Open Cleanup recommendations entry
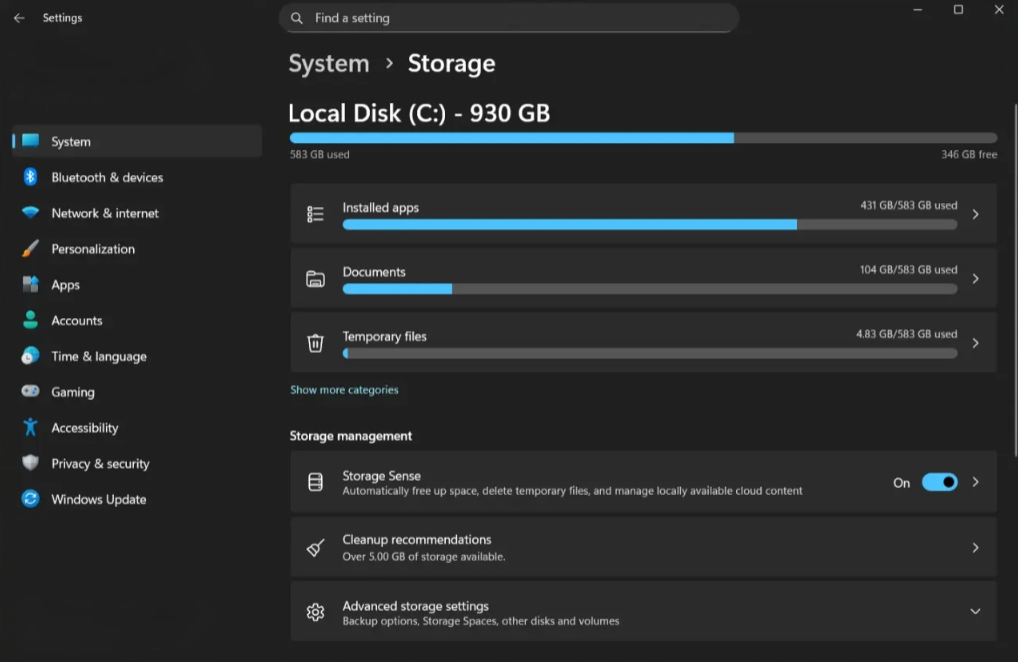This screenshot has width=1018, height=662. [x=643, y=548]
